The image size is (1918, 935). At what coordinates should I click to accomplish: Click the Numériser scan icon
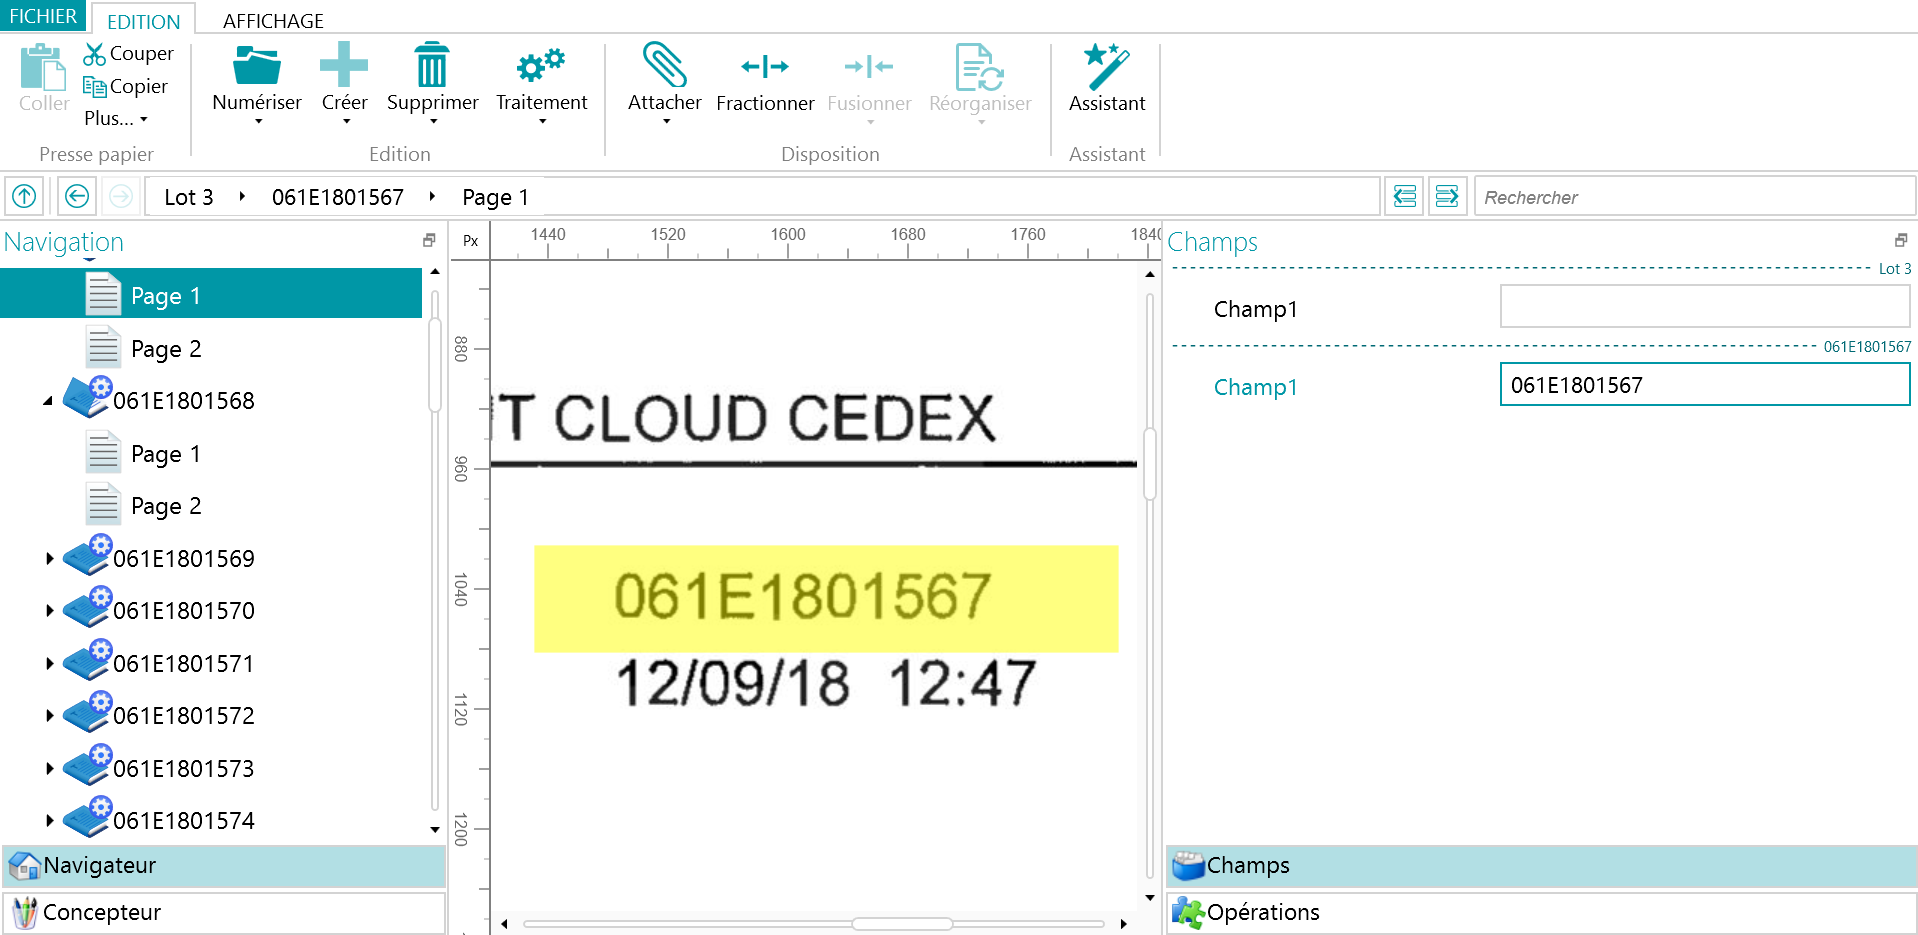pos(256,67)
